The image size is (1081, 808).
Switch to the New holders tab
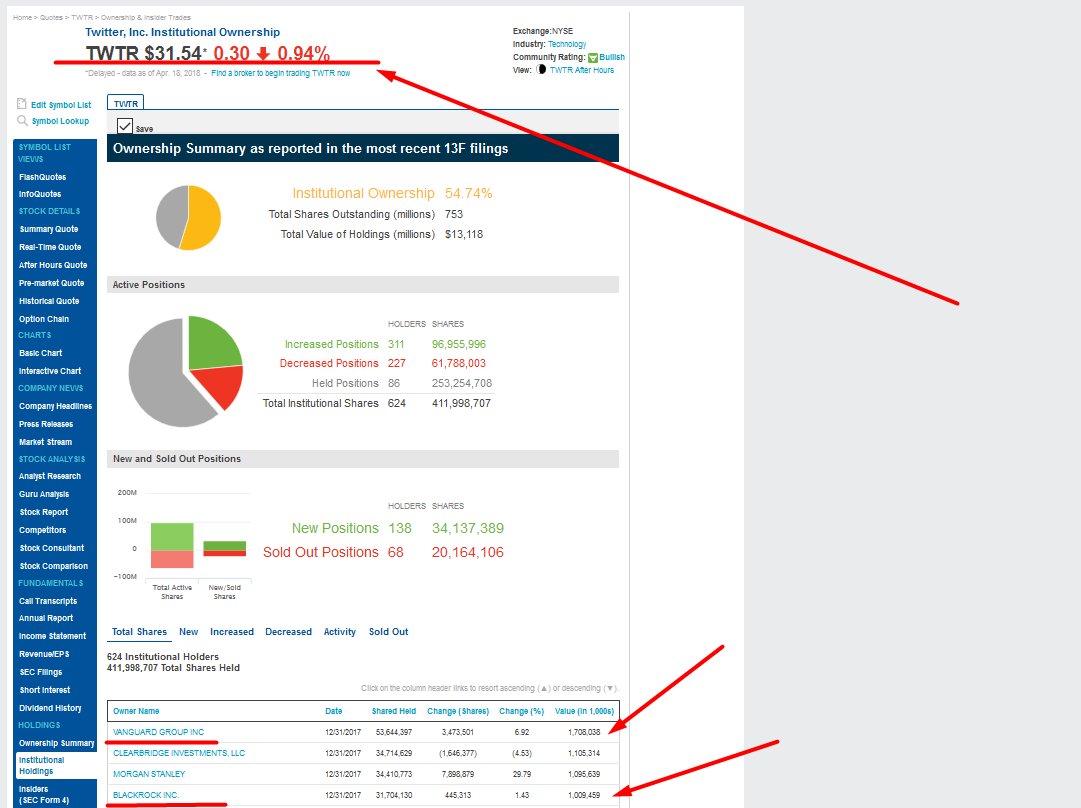point(188,632)
